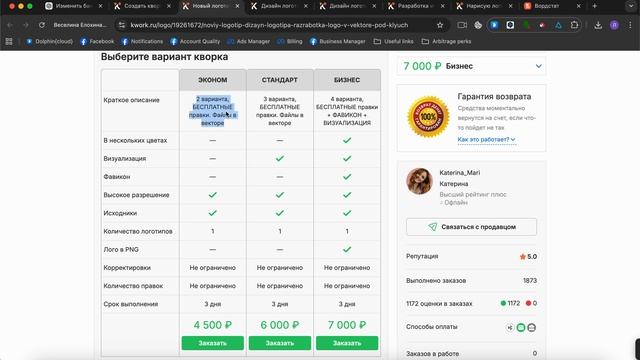
Task: Open the Useful links bookmarks folder
Action: [393, 41]
